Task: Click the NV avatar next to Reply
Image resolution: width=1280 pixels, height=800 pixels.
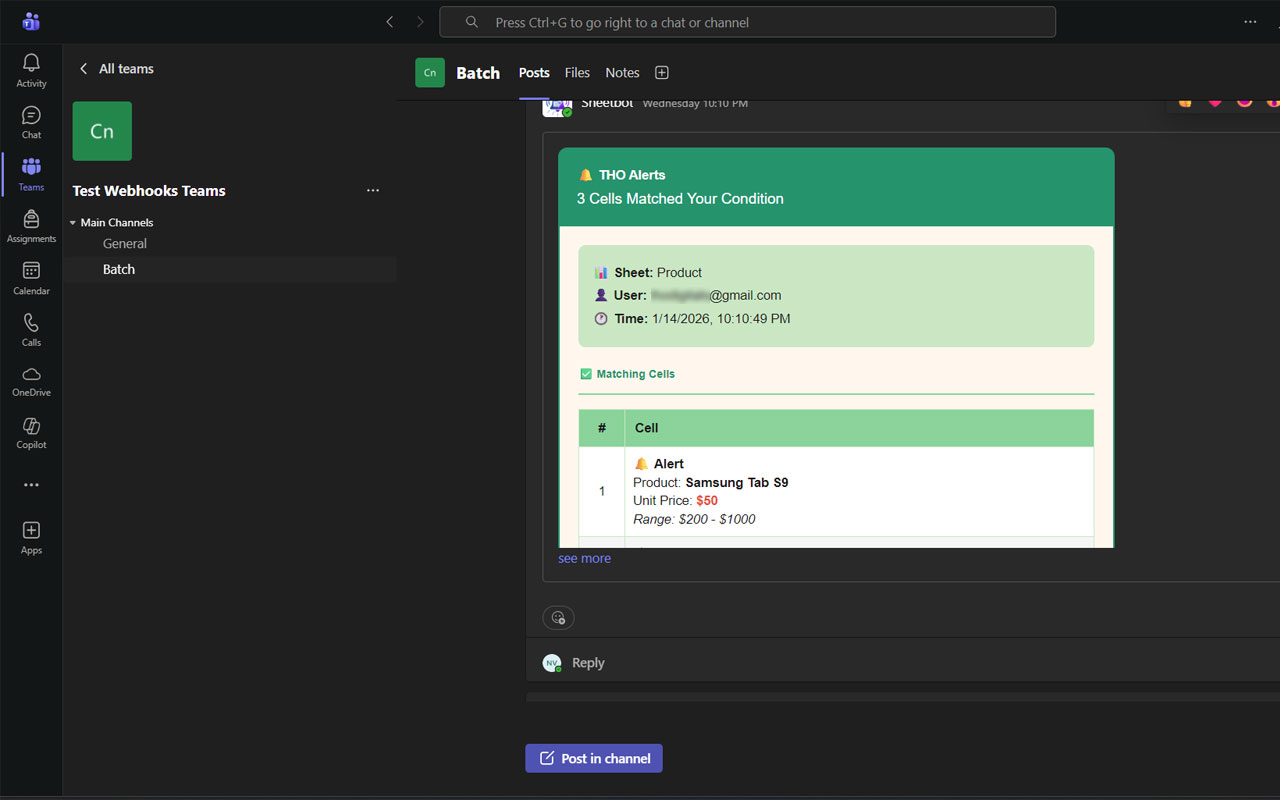Action: pyautogui.click(x=552, y=663)
